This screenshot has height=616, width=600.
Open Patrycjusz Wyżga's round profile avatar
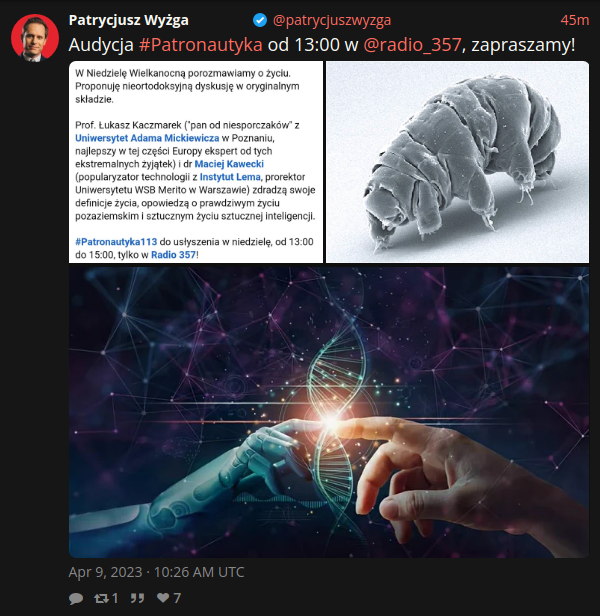35,38
